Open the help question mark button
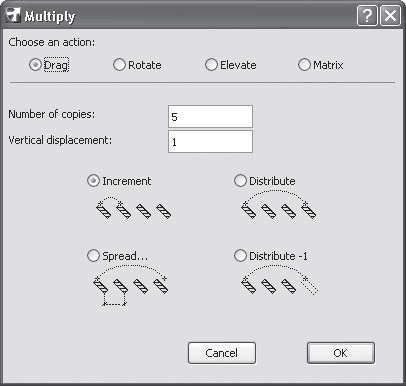This screenshot has height=386, width=406. tap(367, 16)
